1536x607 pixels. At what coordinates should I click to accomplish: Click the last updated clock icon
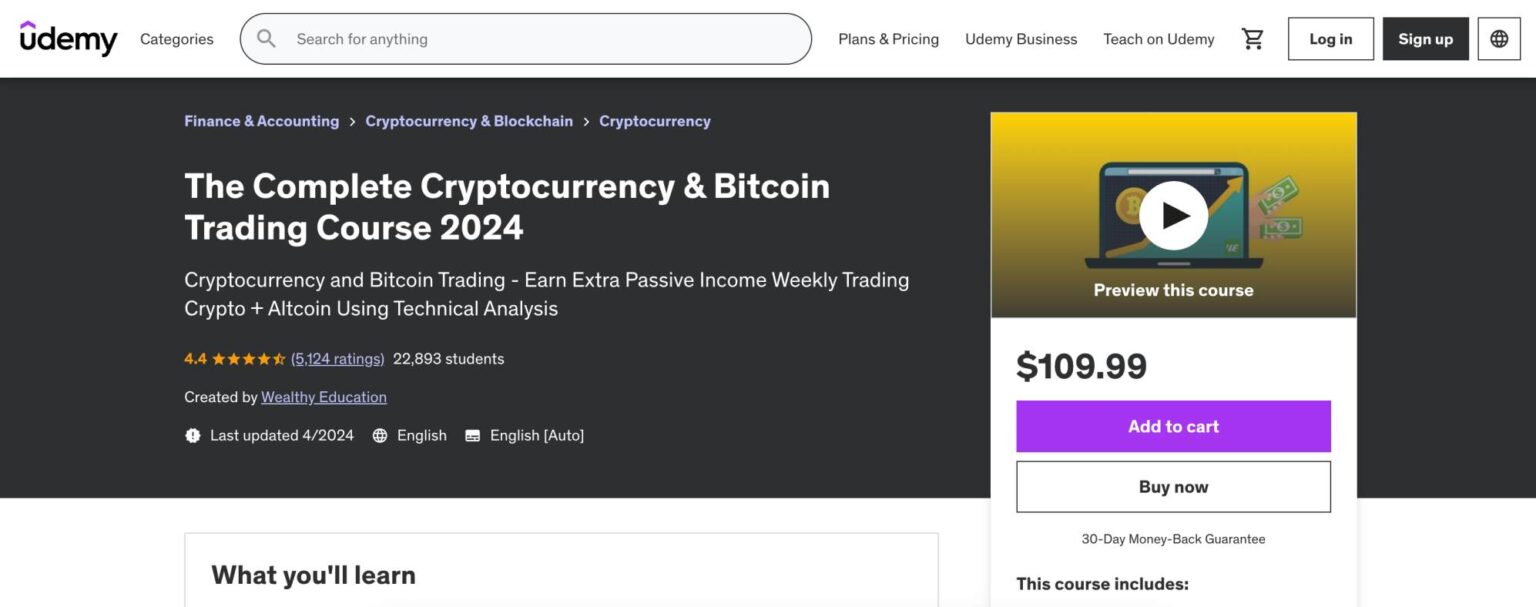pyautogui.click(x=192, y=435)
